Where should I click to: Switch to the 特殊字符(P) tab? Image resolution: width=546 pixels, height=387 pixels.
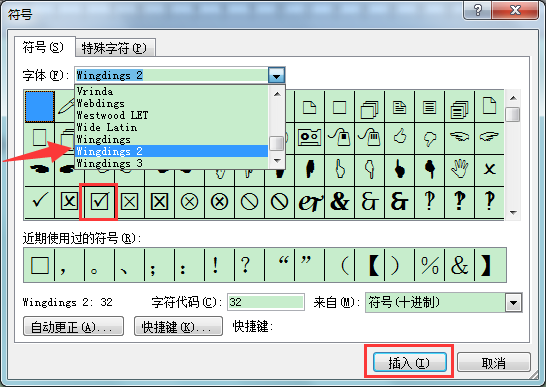tap(115, 48)
